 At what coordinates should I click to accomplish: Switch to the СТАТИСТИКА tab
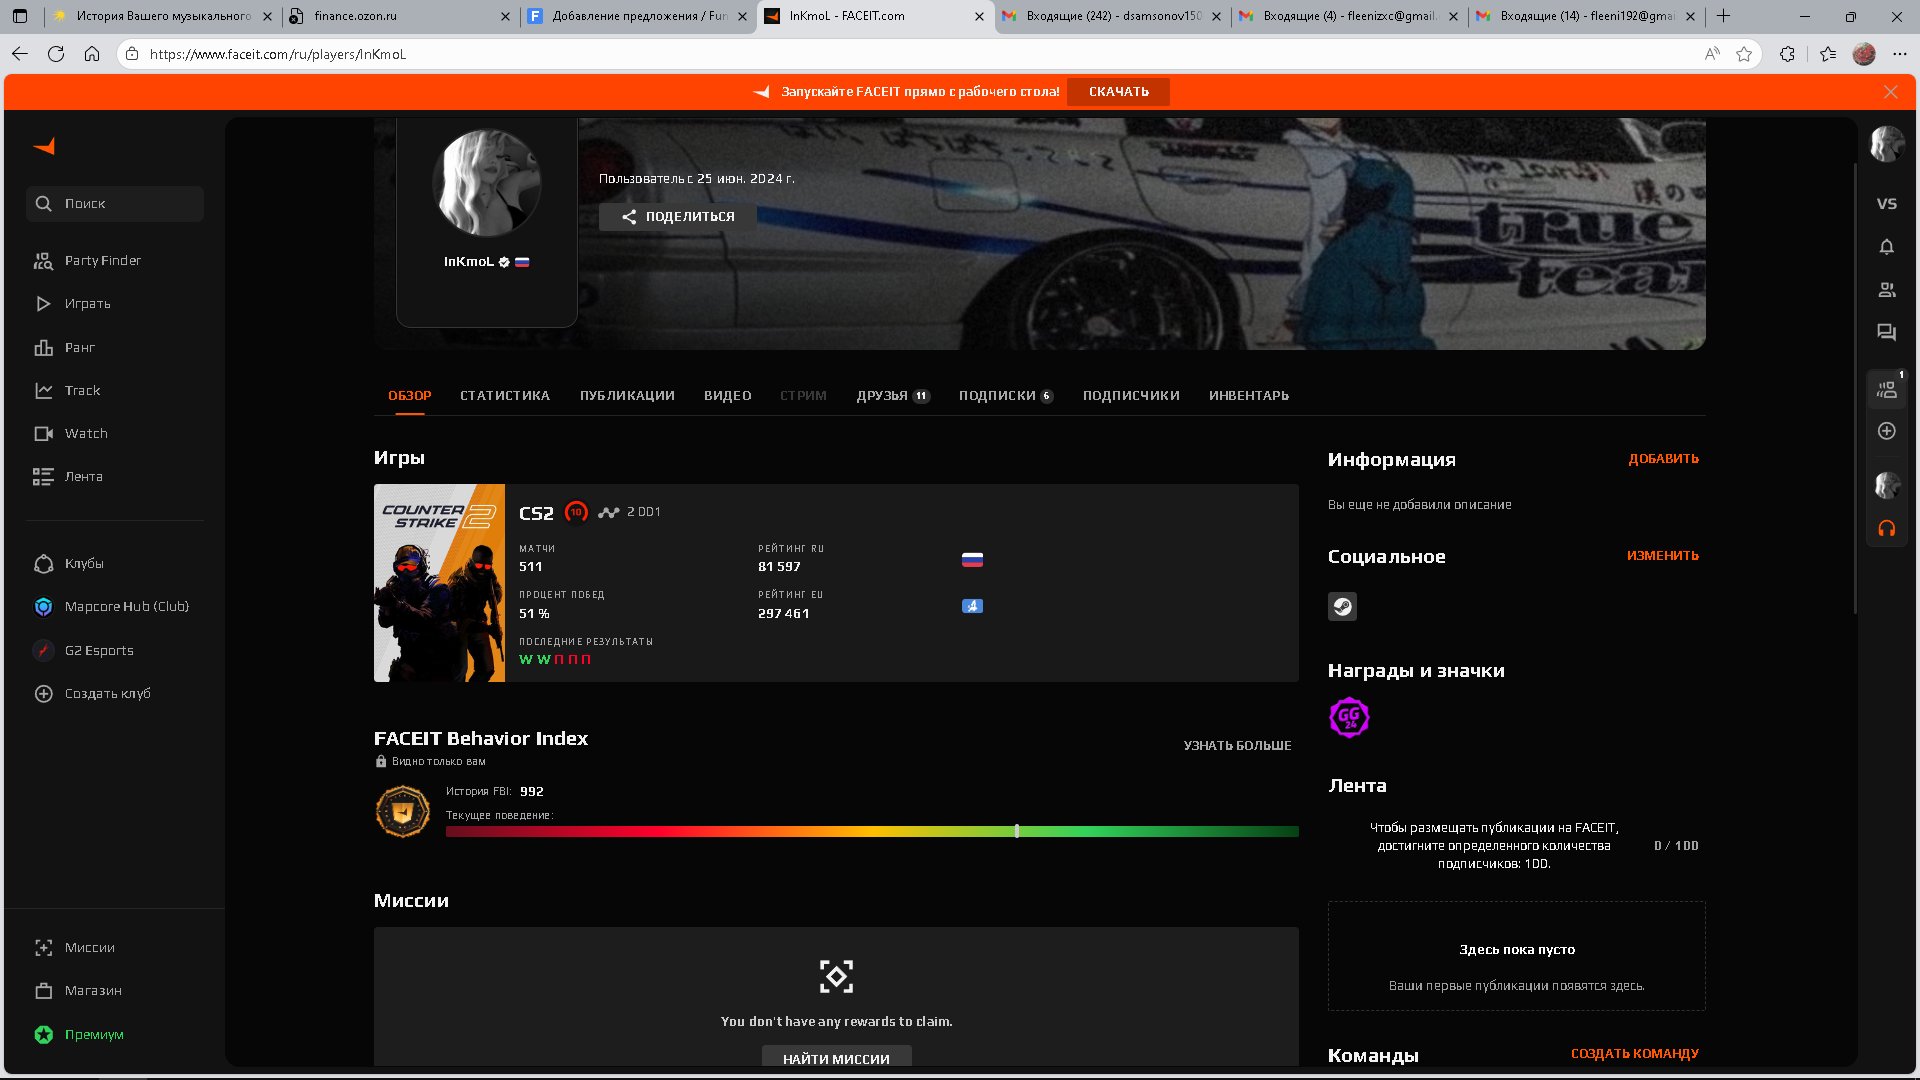[x=504, y=395]
